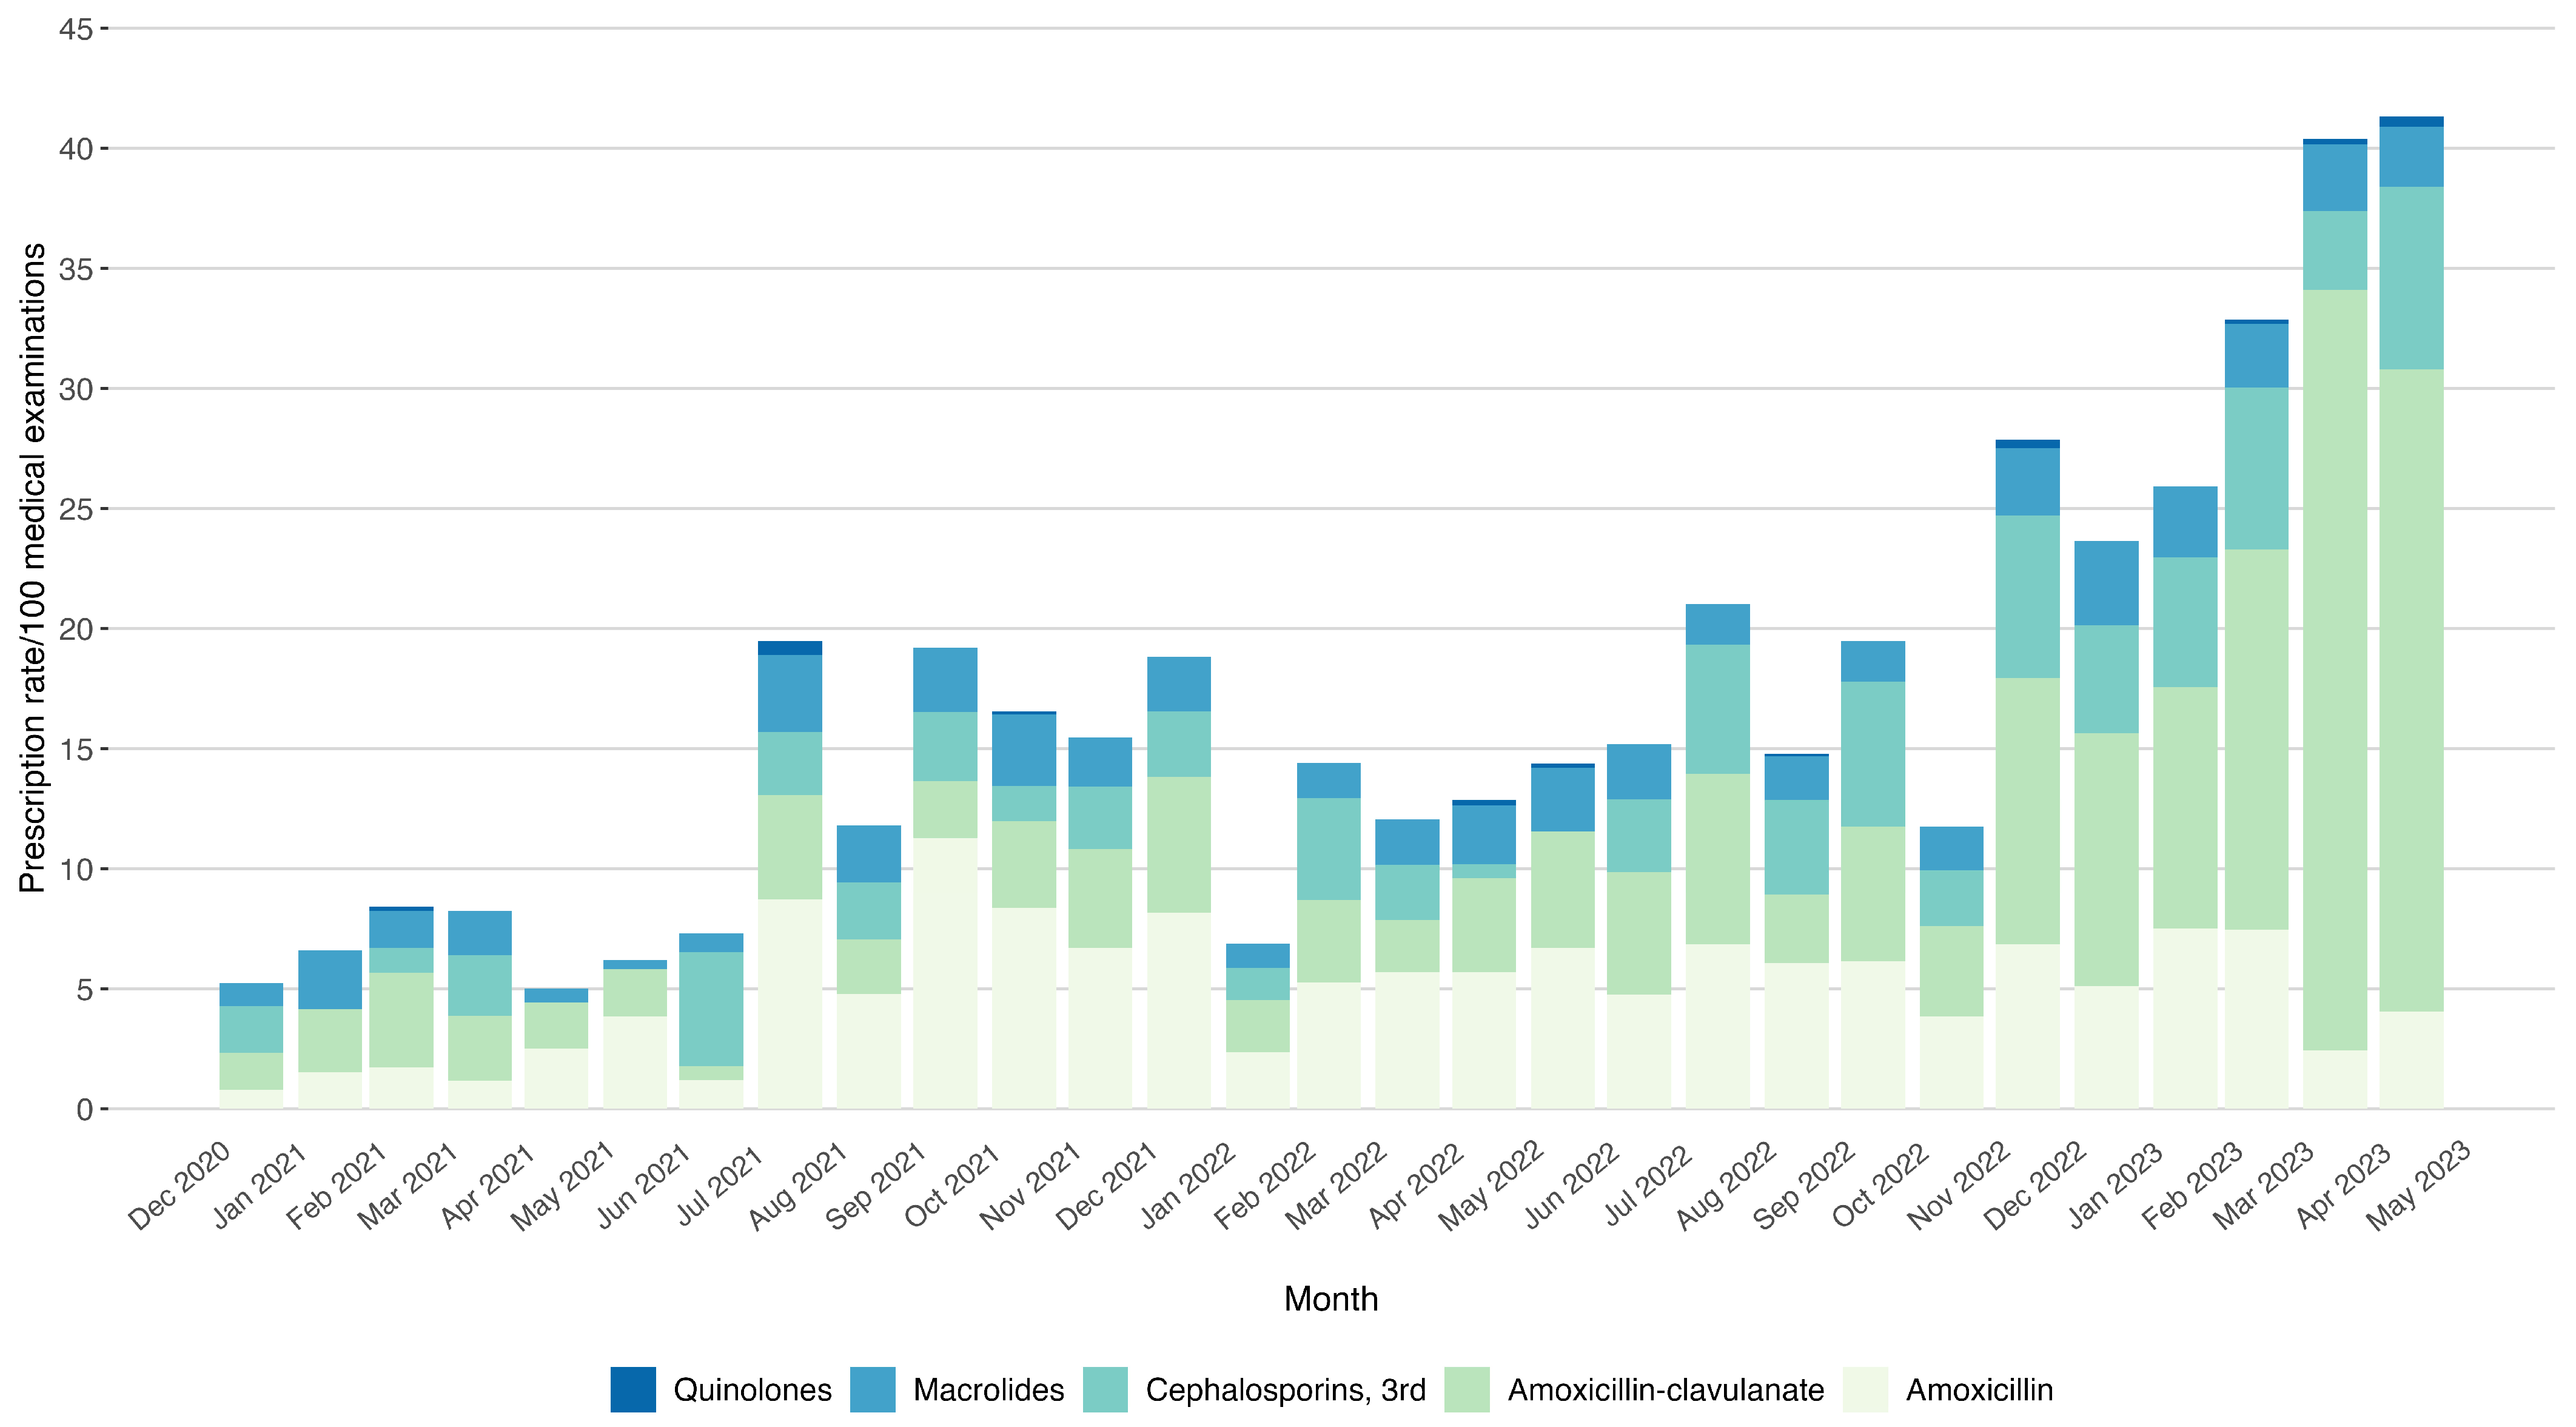Click the Quinolones legend color swatch

click(633, 1389)
